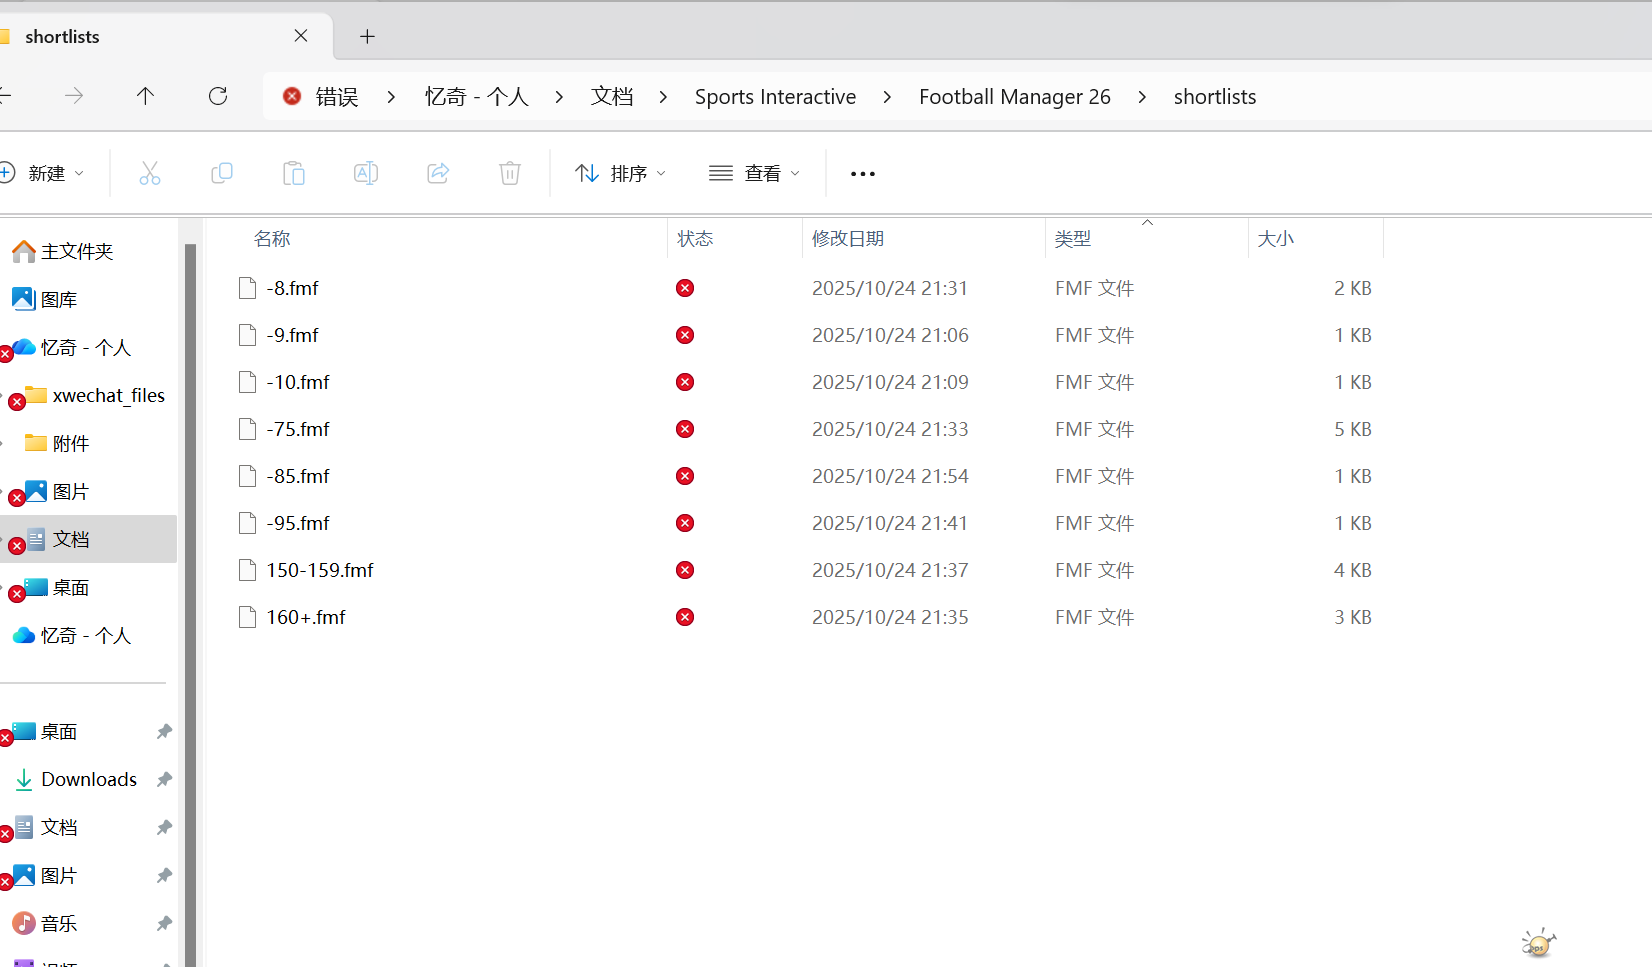Select the 150-159.fmf file
The height and width of the screenshot is (967, 1652).
[x=320, y=570]
